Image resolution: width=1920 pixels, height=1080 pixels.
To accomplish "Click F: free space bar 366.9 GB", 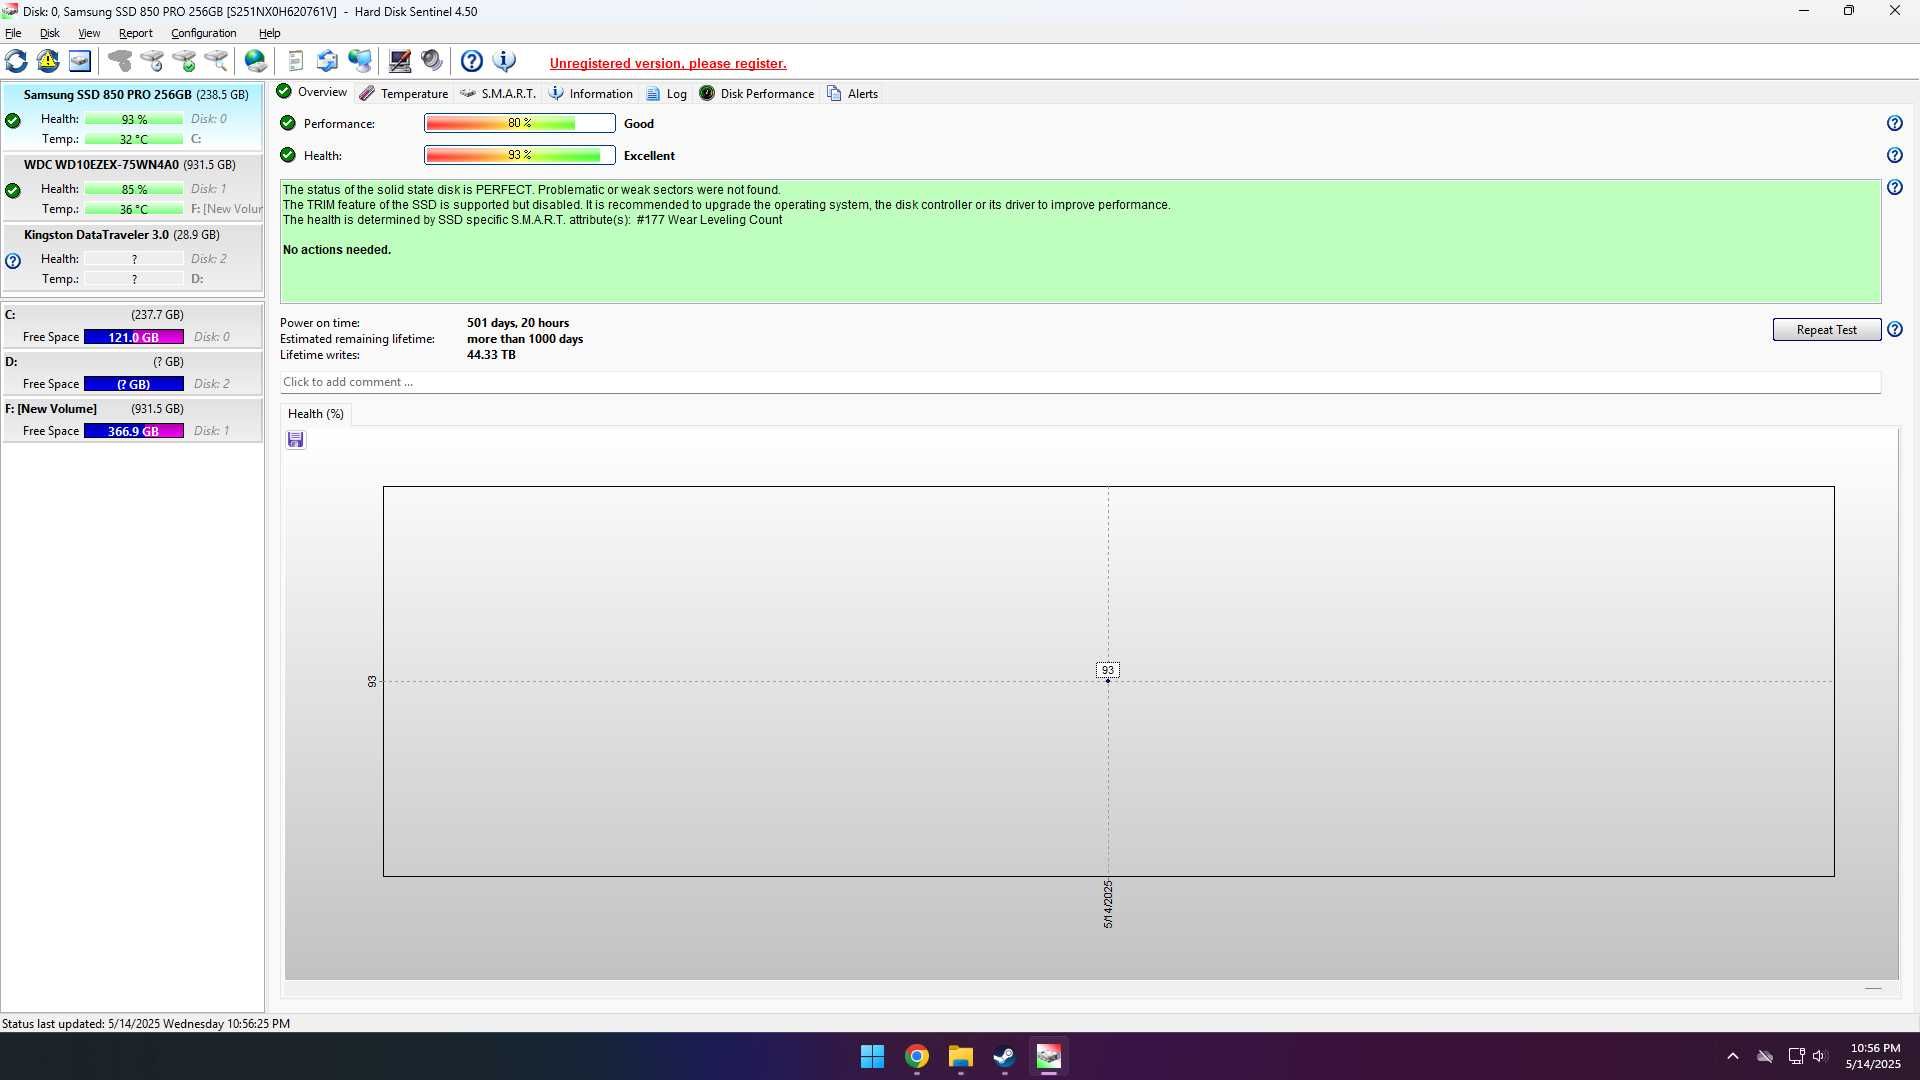I will [x=134, y=431].
